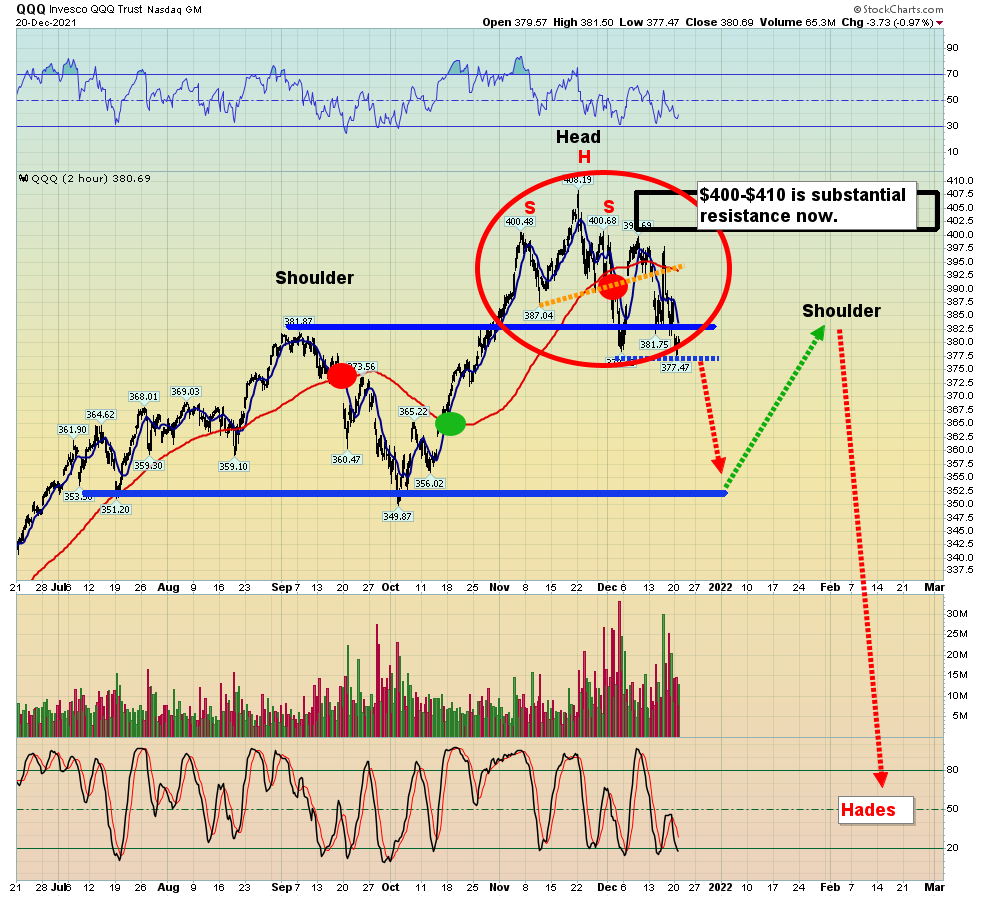This screenshot has width=990, height=897.
Task: Click the 2022 marker on the price chart axis
Action: click(721, 588)
